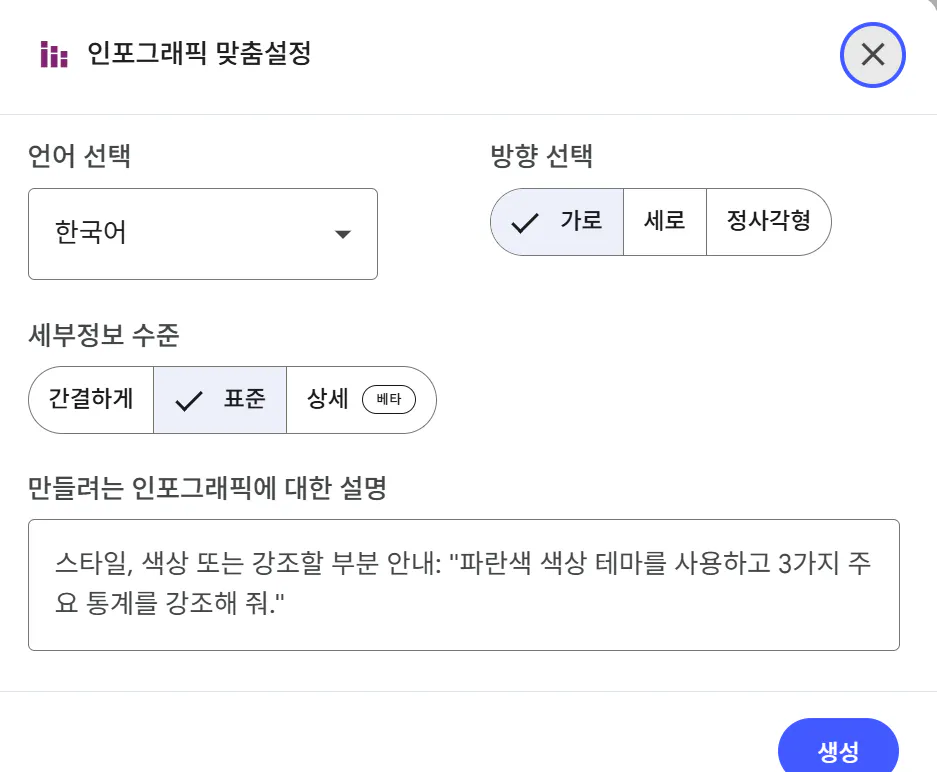Select 정사각형 square orientation
This screenshot has height=772, width=937.
(x=768, y=222)
